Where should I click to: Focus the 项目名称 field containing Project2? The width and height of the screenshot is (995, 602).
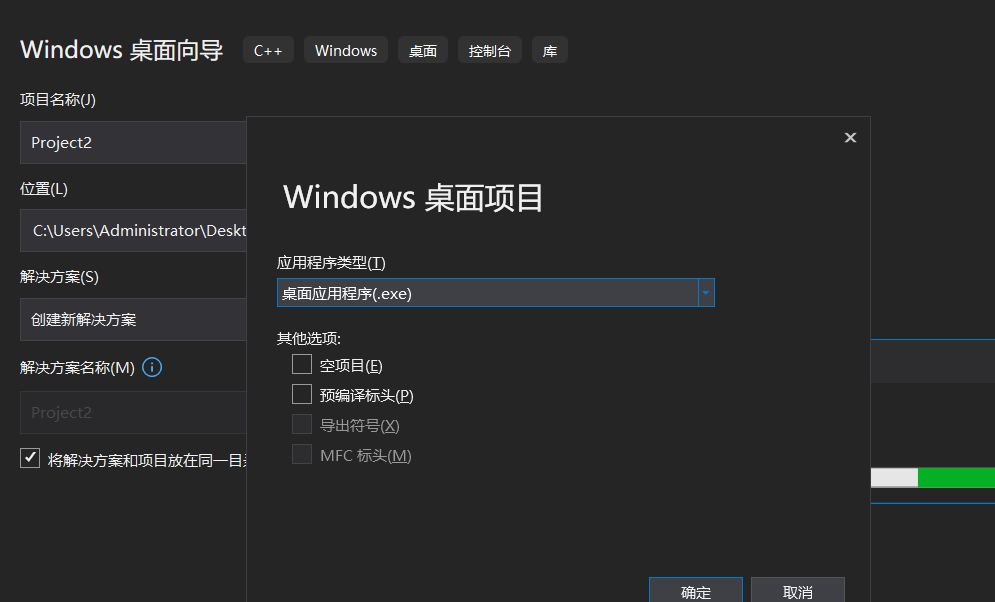click(x=133, y=143)
